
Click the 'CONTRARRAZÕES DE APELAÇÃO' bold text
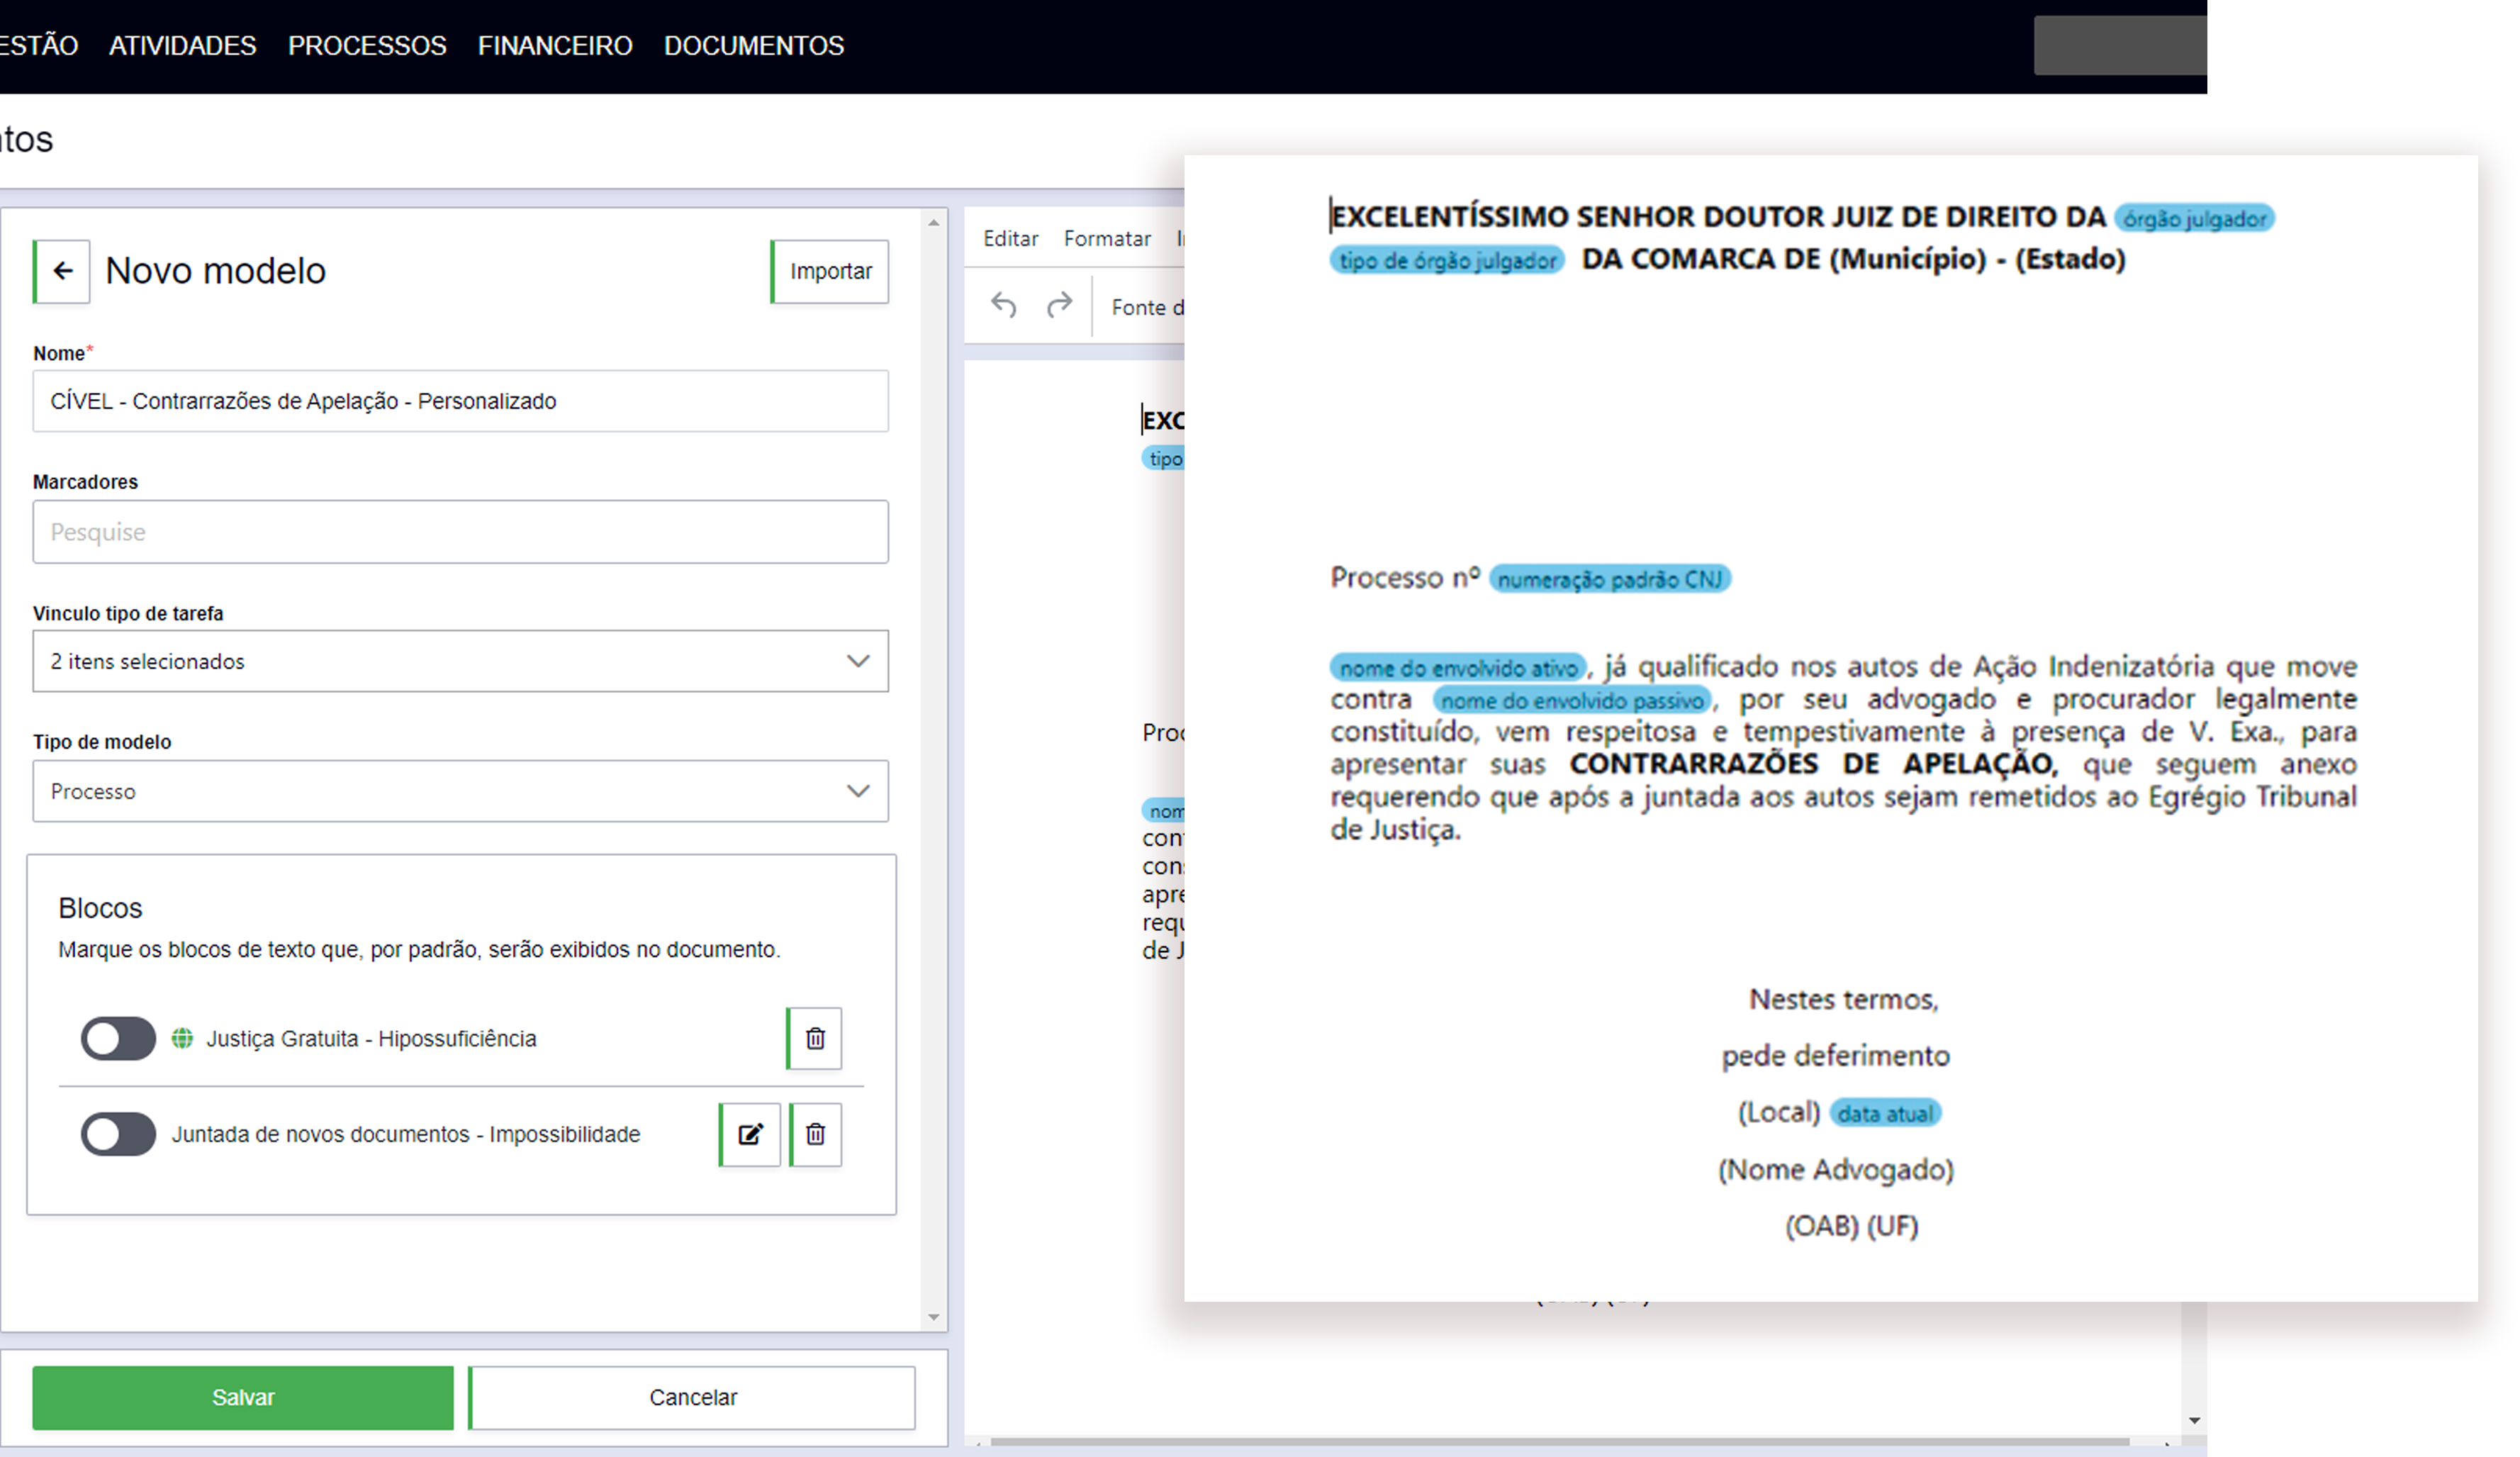1813,764
